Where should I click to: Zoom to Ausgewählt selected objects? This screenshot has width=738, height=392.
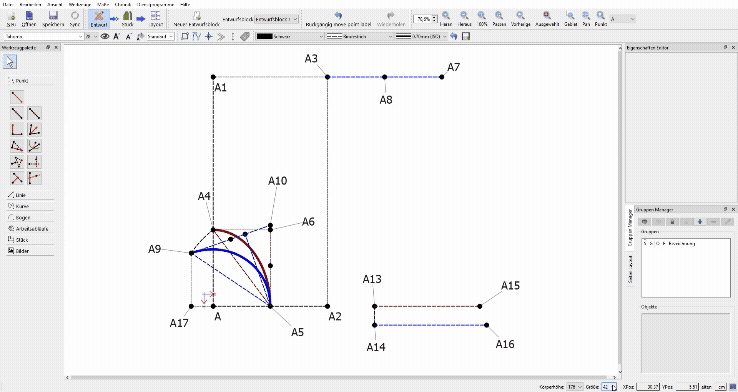click(547, 18)
